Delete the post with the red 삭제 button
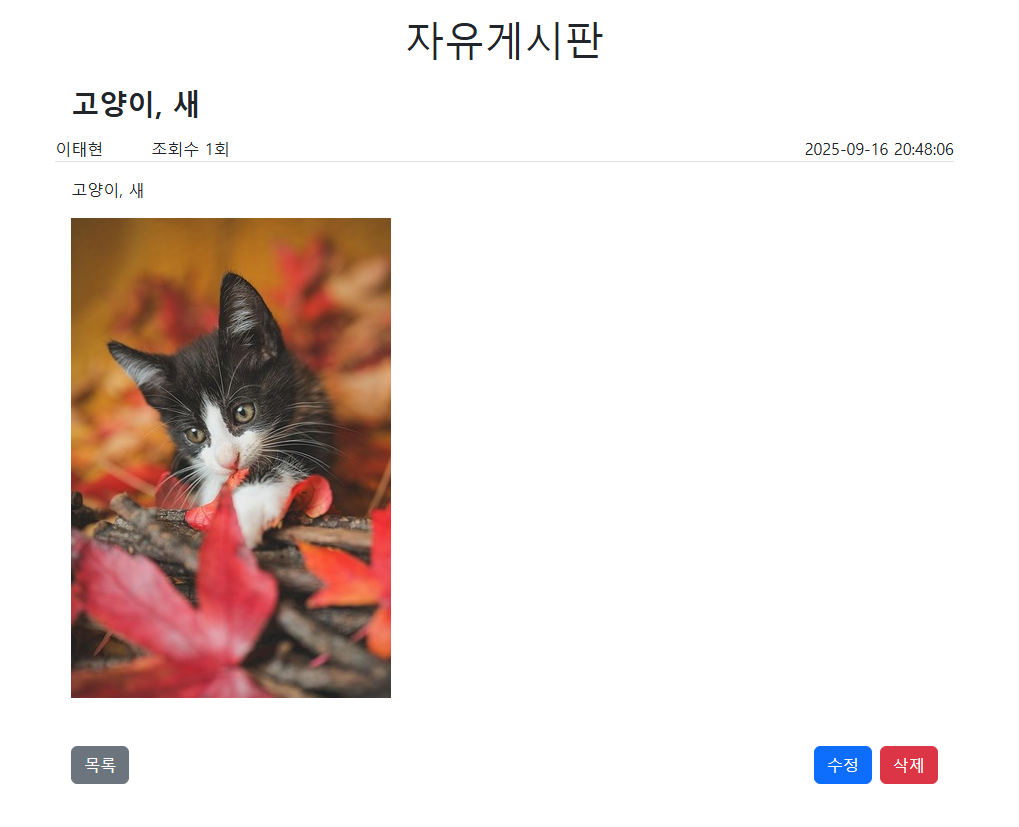 coord(909,765)
